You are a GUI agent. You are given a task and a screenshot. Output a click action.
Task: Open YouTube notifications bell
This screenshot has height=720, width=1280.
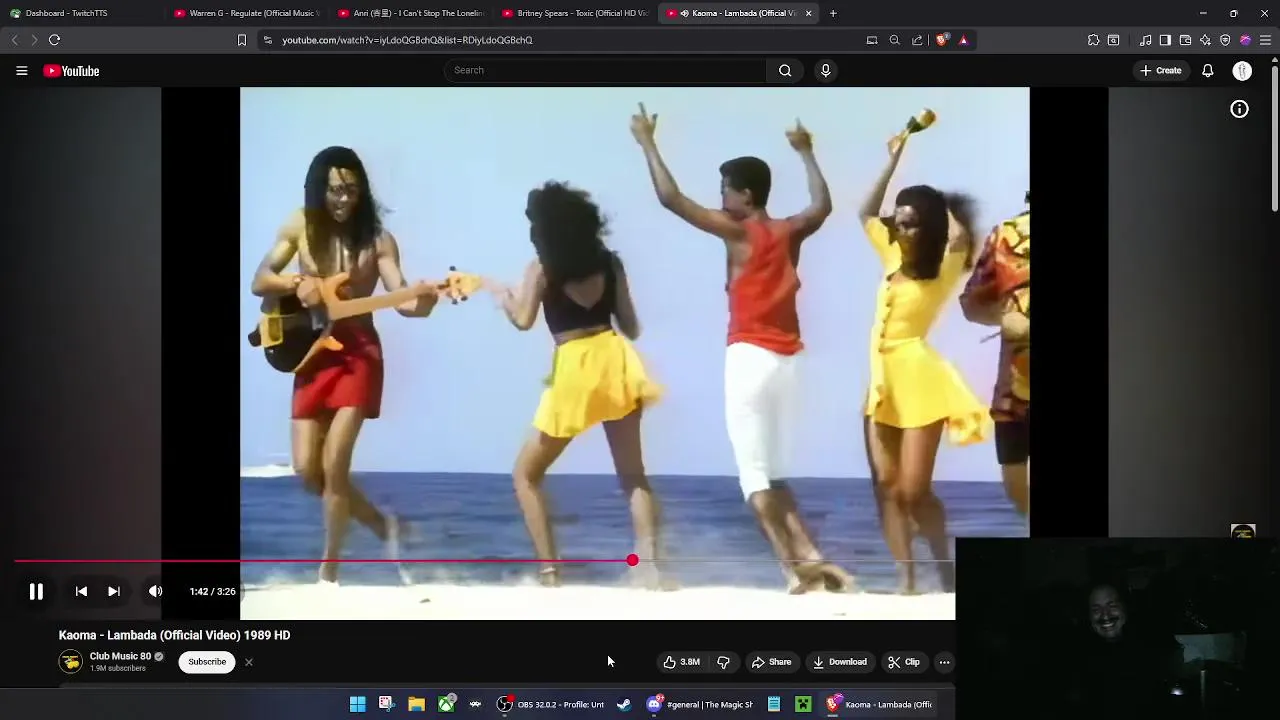click(x=1207, y=70)
